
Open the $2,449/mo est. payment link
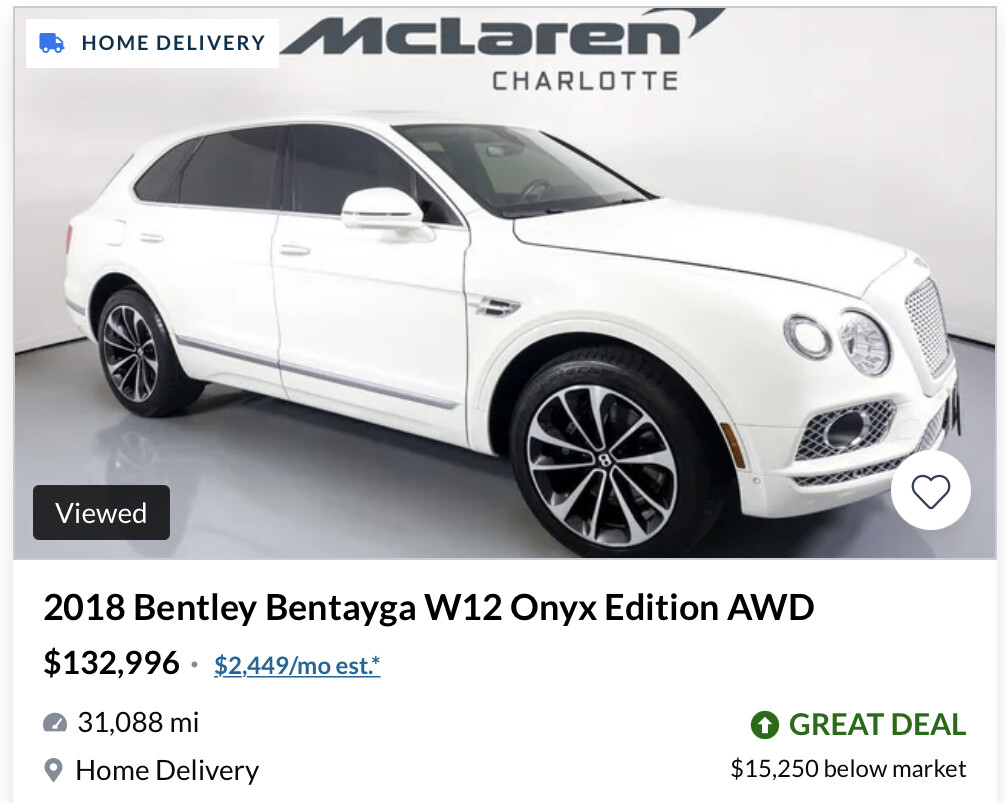297,665
